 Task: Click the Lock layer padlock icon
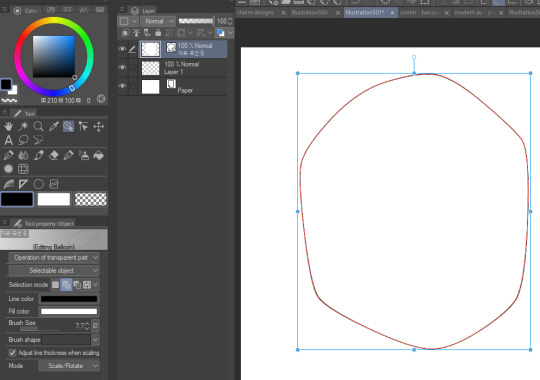(158, 33)
